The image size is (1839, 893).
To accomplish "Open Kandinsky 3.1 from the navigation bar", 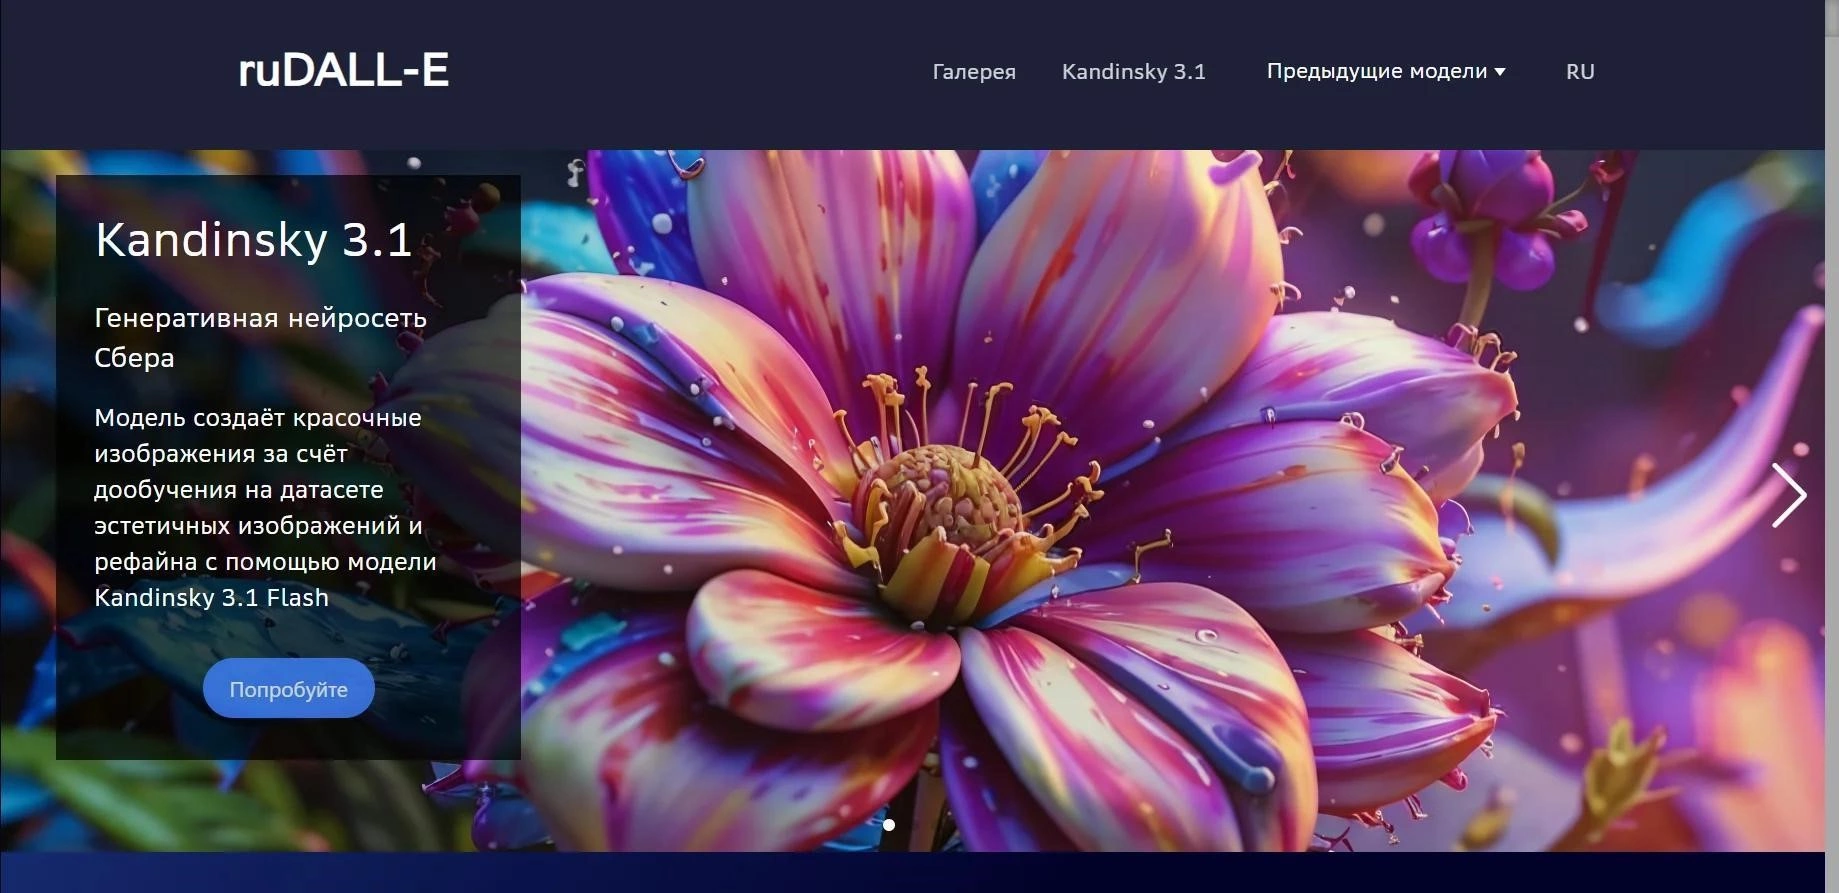I will (1133, 72).
